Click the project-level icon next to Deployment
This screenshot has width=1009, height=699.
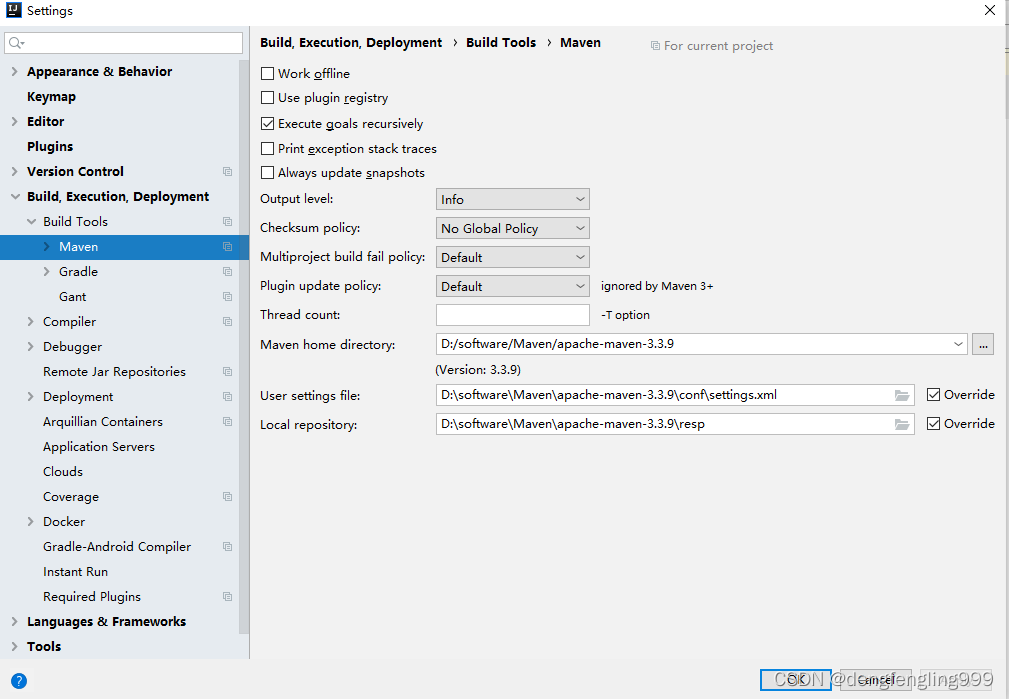pyautogui.click(x=227, y=396)
